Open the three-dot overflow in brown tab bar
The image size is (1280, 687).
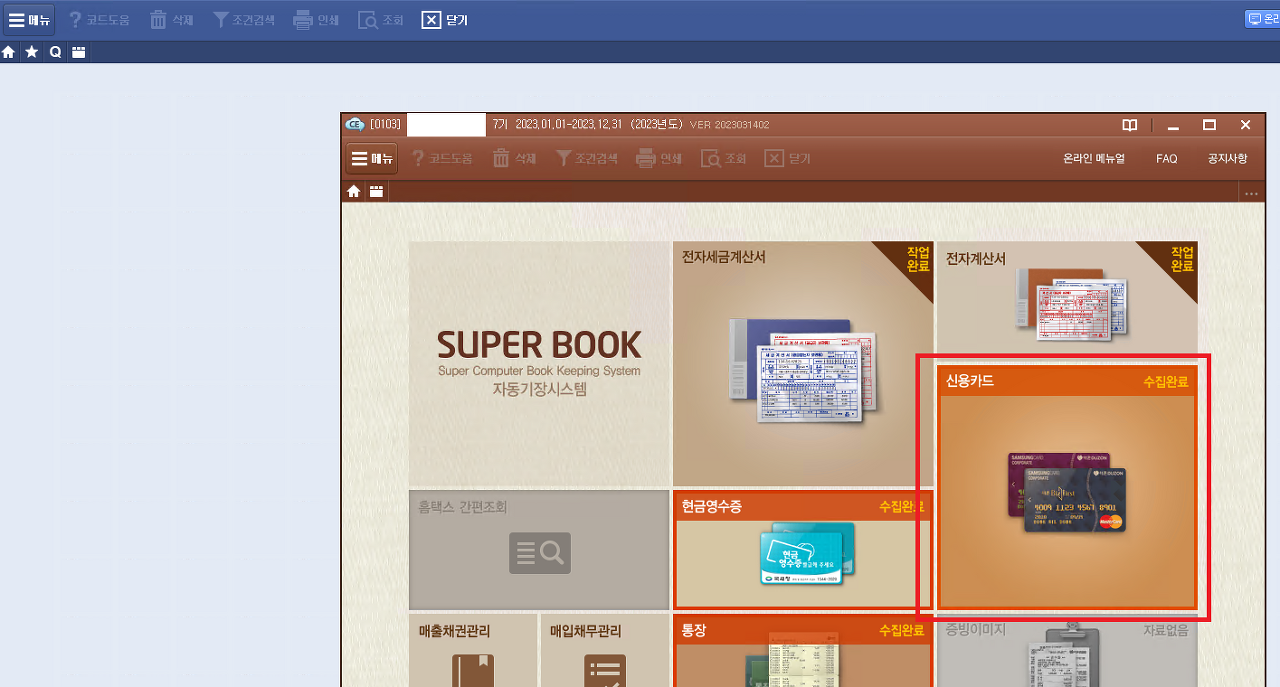tap(1252, 192)
